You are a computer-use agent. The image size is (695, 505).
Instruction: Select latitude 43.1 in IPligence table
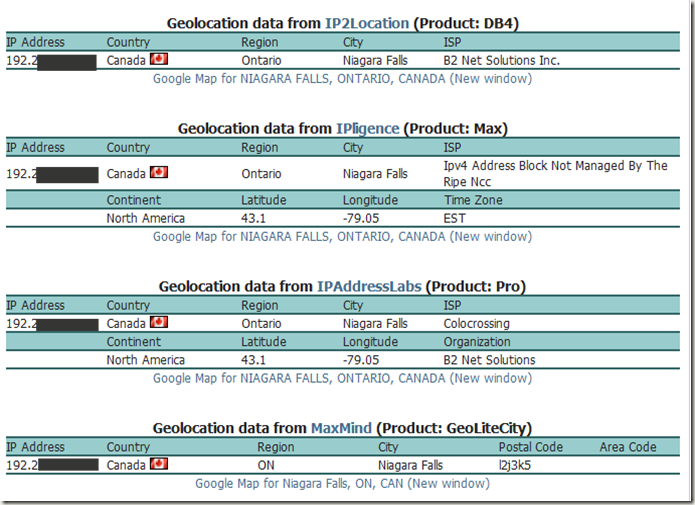[x=253, y=219]
